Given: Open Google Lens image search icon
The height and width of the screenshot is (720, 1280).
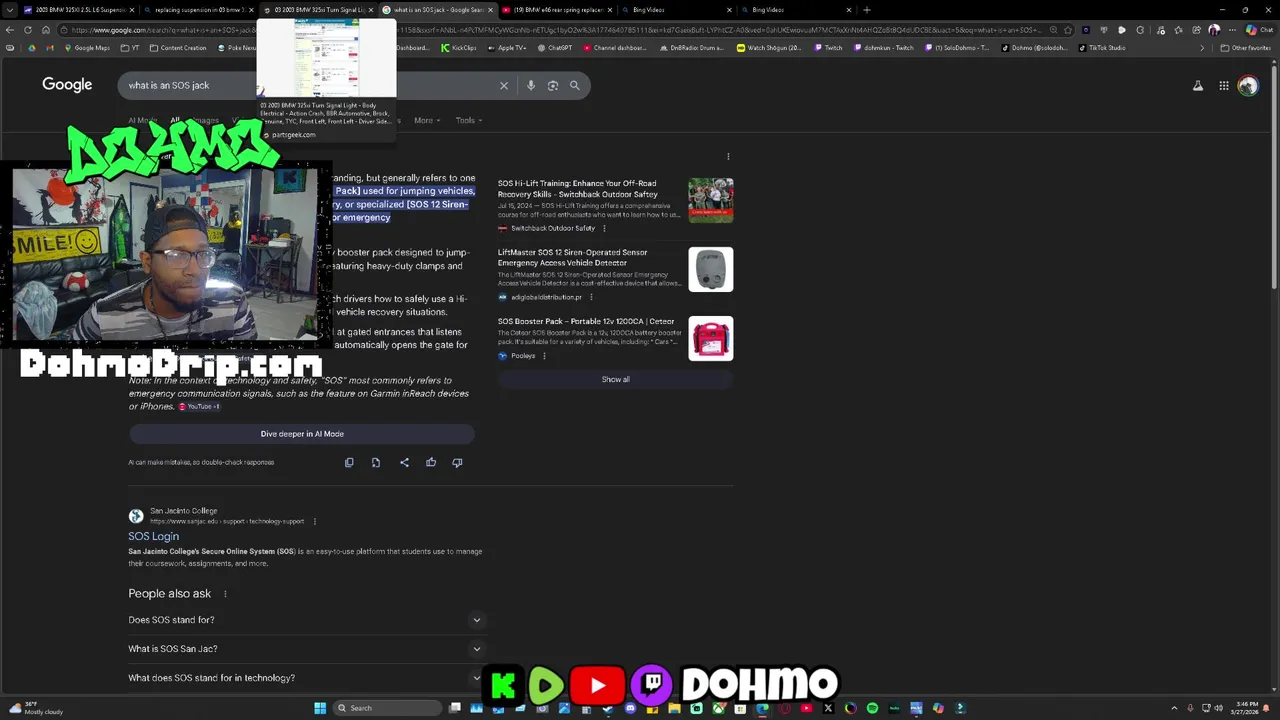Looking at the screenshot, I should [x=553, y=85].
